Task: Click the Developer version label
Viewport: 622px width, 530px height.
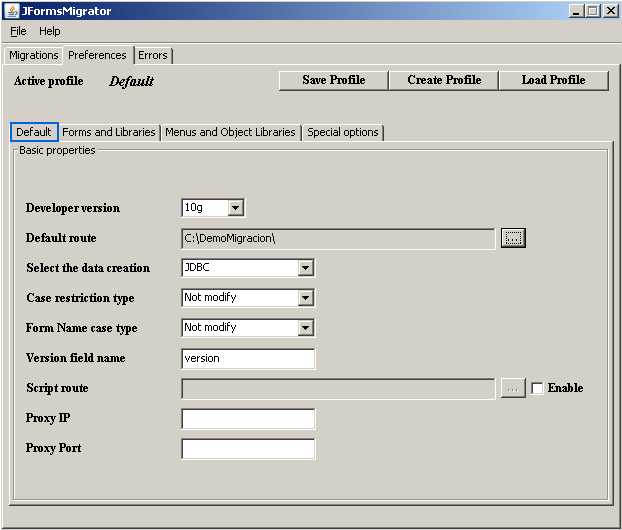Action: pos(73,208)
